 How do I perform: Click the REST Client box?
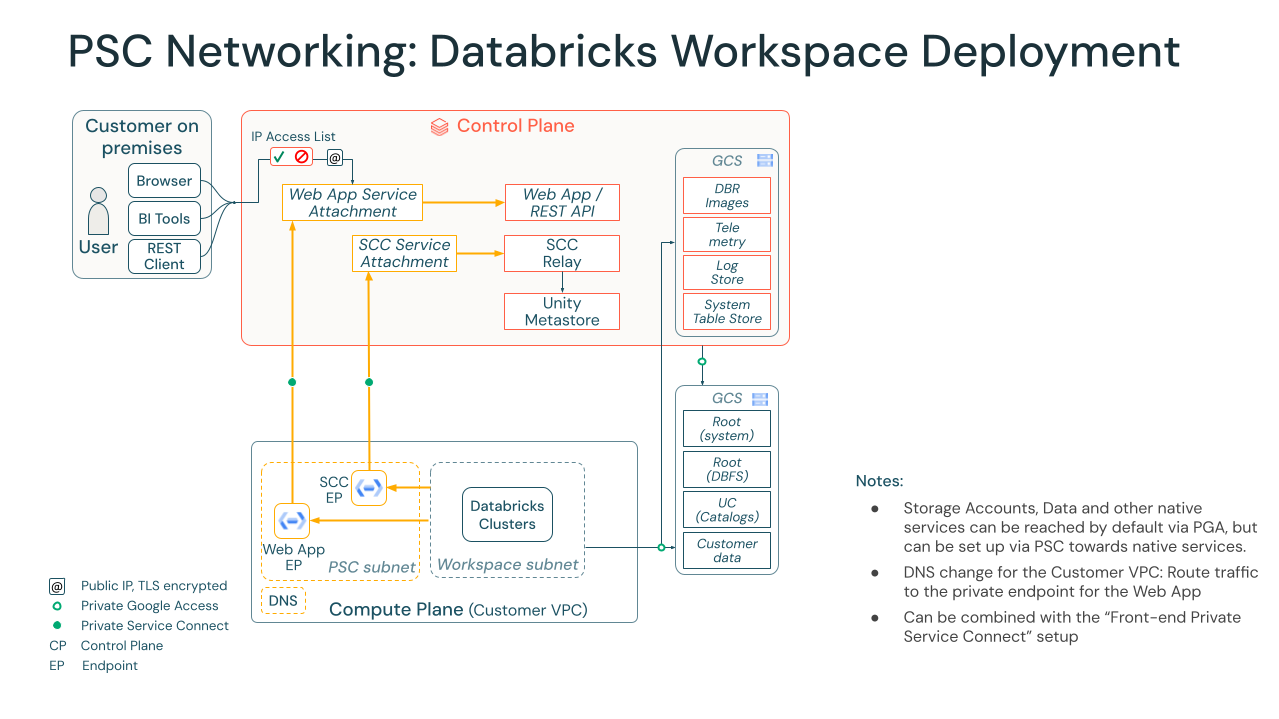164,256
